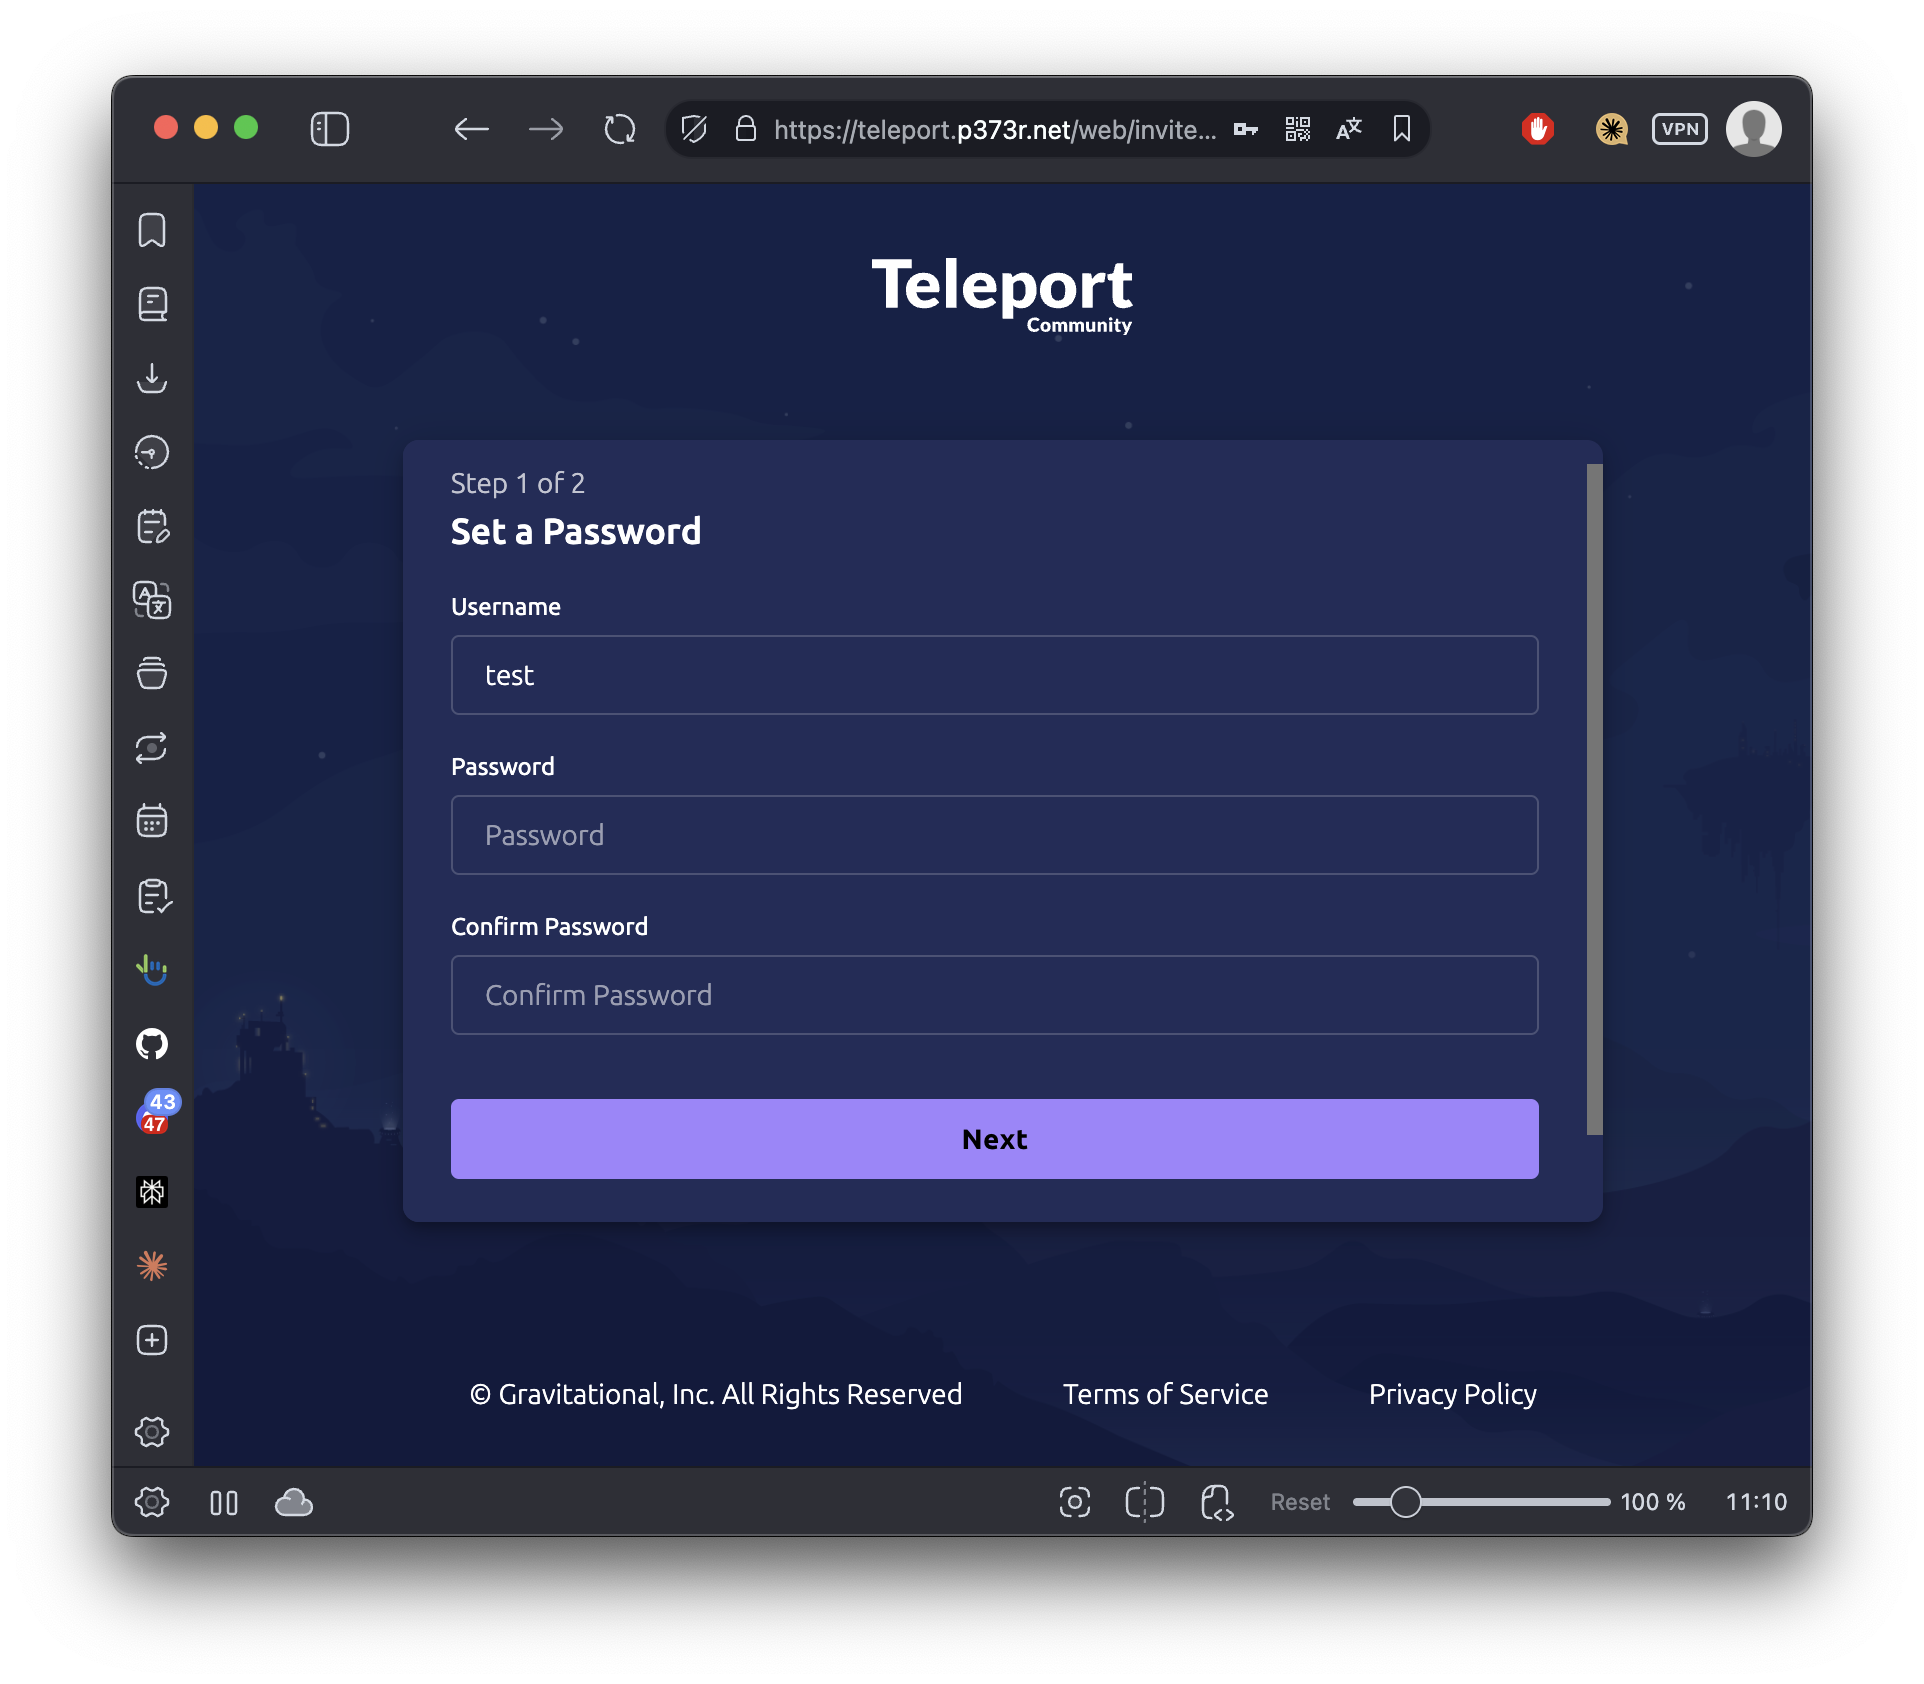This screenshot has width=1924, height=1684.
Task: Translate the page with the A-character icon
Action: pos(1349,129)
